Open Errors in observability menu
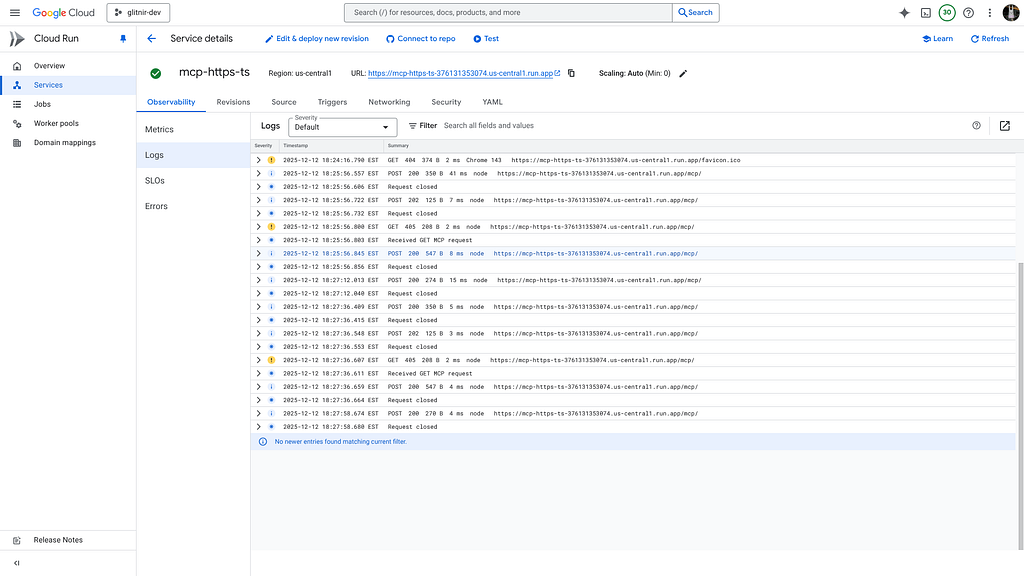 (x=193, y=206)
